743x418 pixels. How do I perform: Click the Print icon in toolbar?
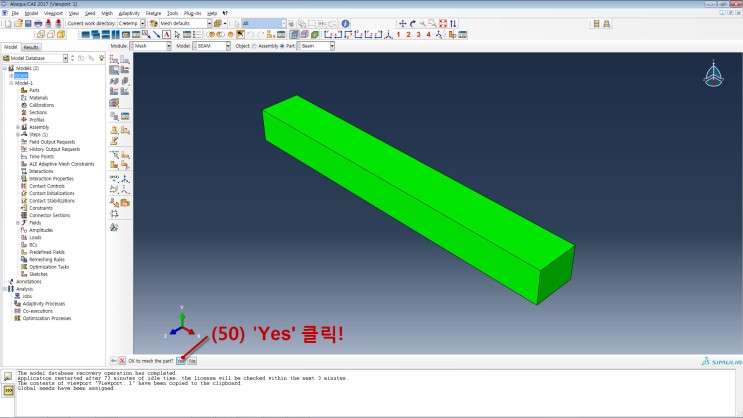coord(38,23)
